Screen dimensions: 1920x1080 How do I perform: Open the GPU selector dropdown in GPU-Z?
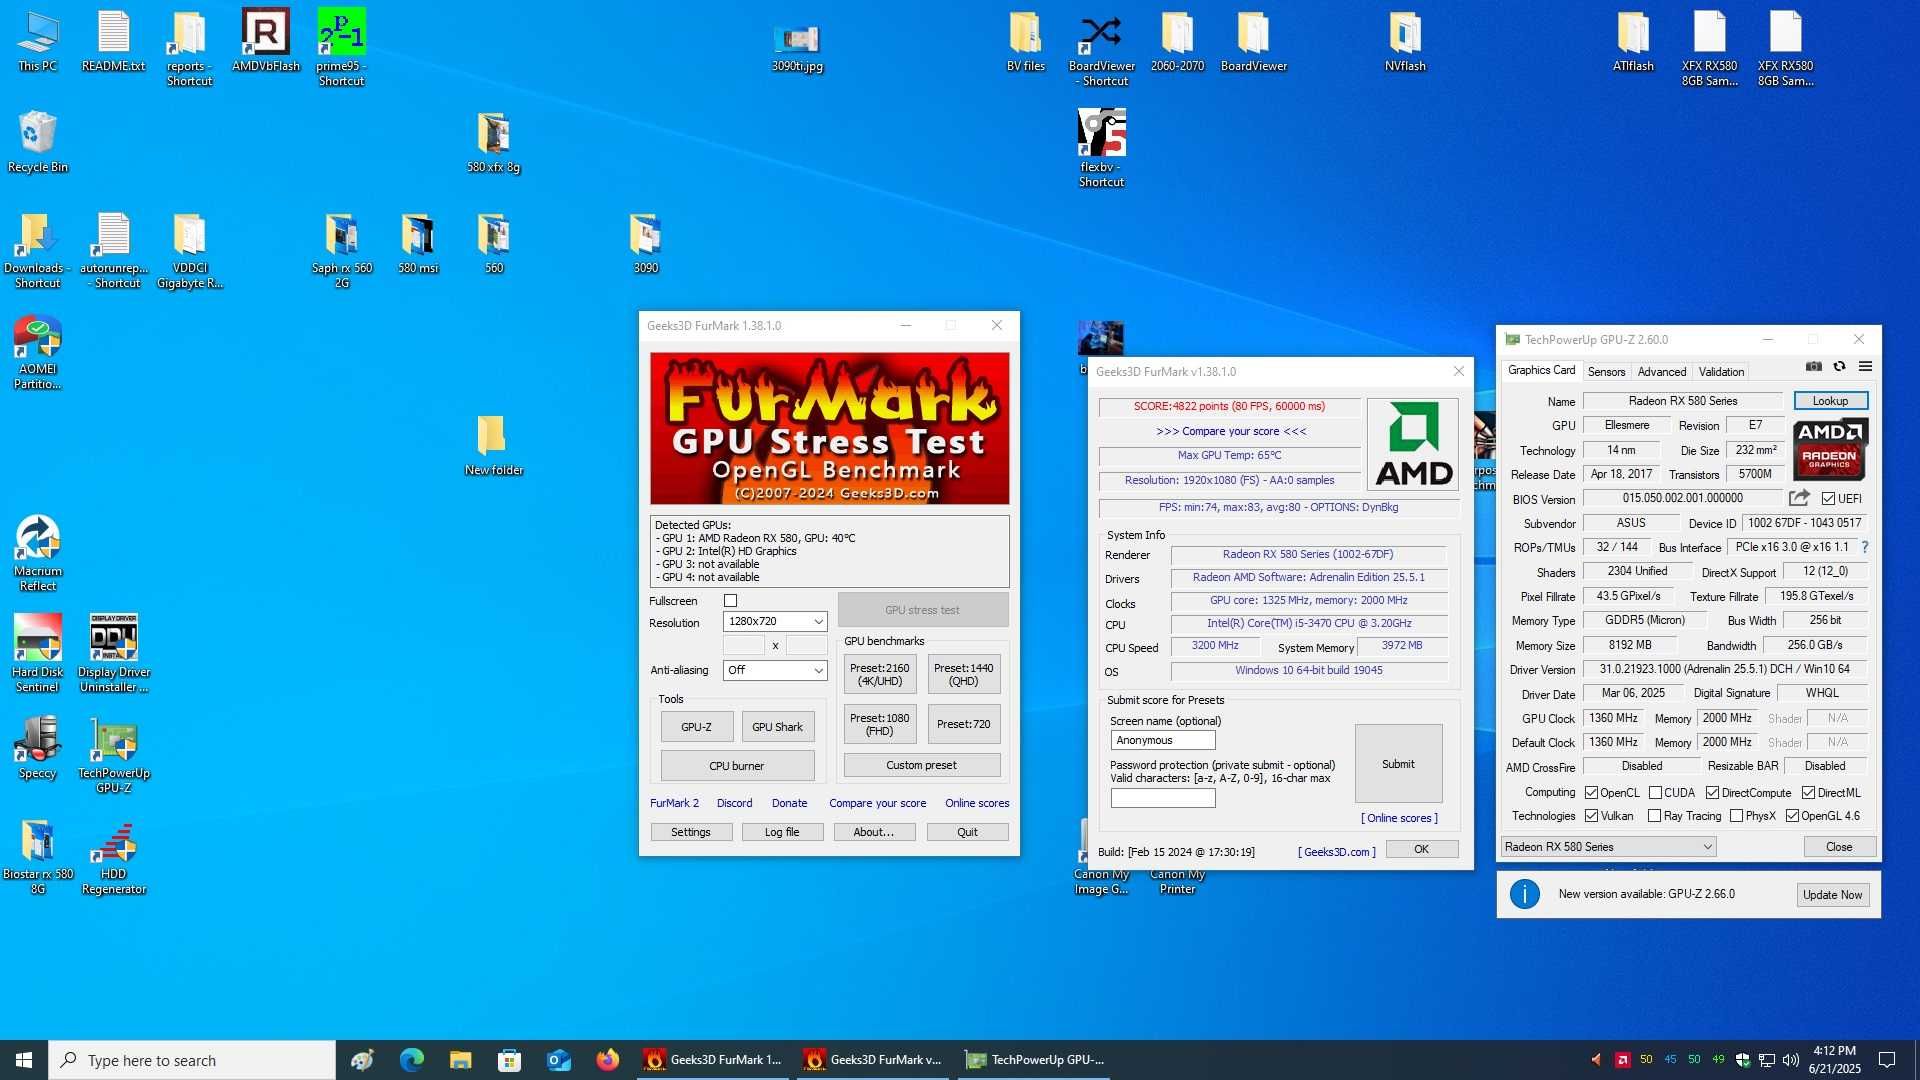1608,847
